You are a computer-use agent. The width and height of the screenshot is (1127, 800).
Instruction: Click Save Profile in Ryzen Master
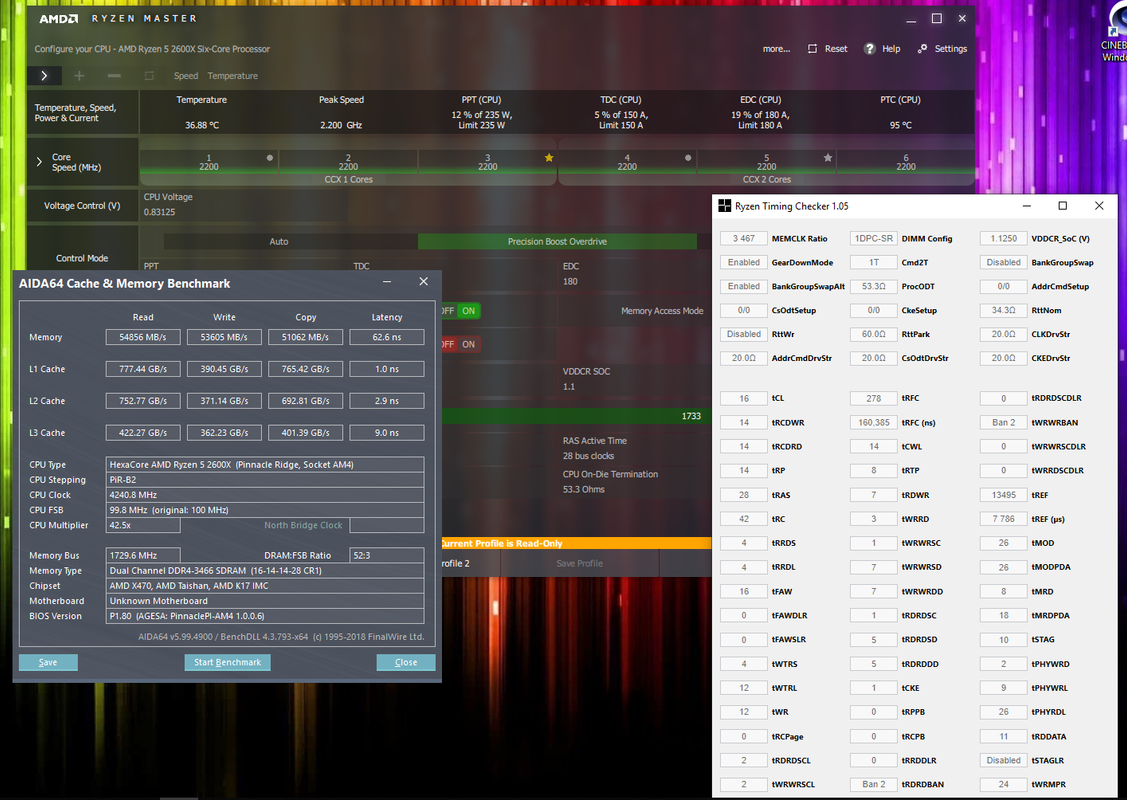tap(579, 564)
